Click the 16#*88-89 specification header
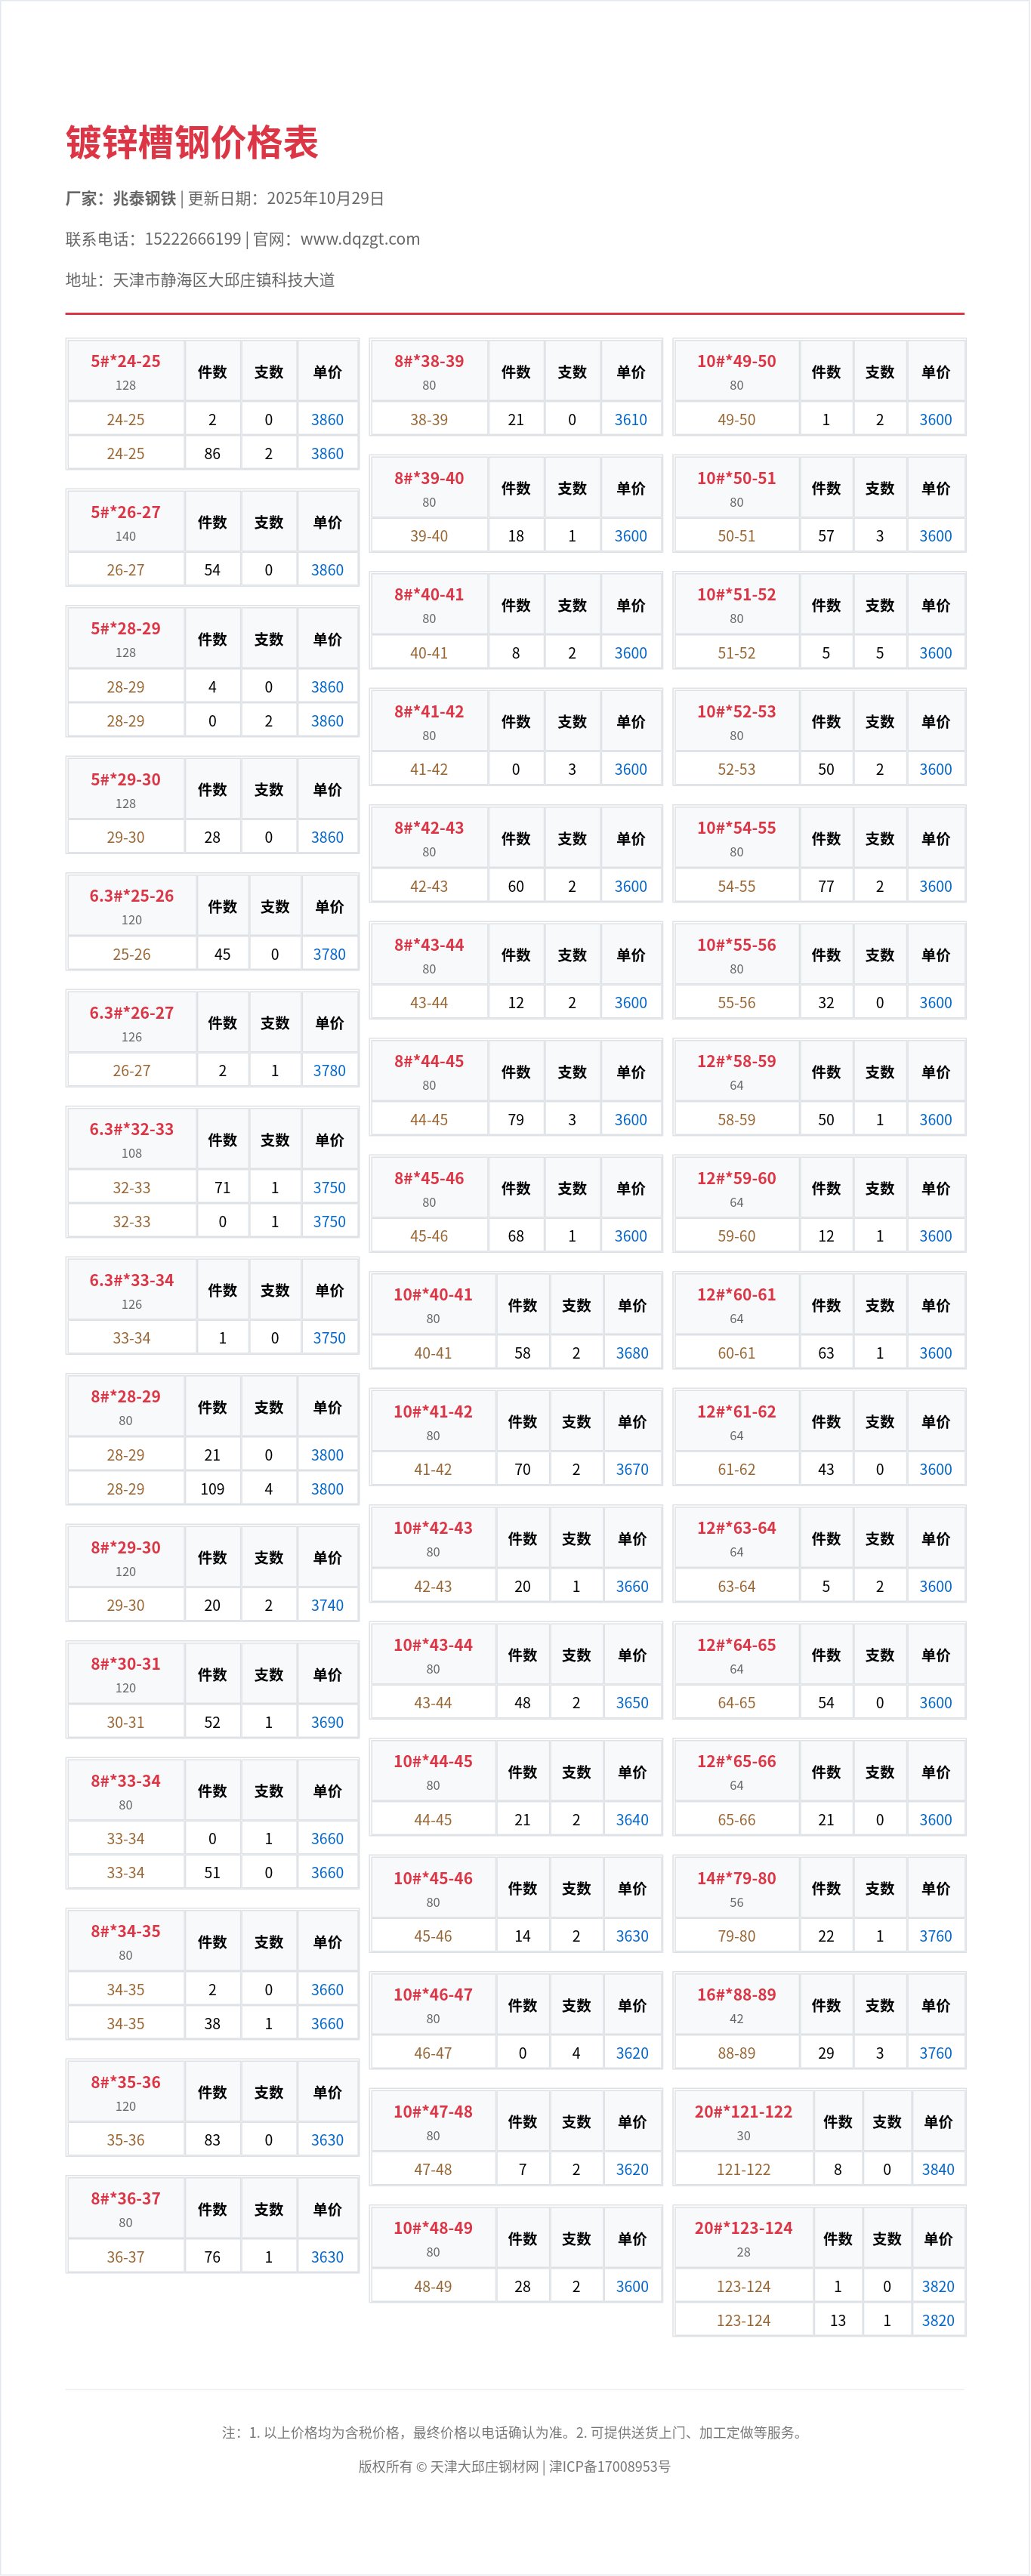Viewport: 1031px width, 2576px height. [x=736, y=1994]
